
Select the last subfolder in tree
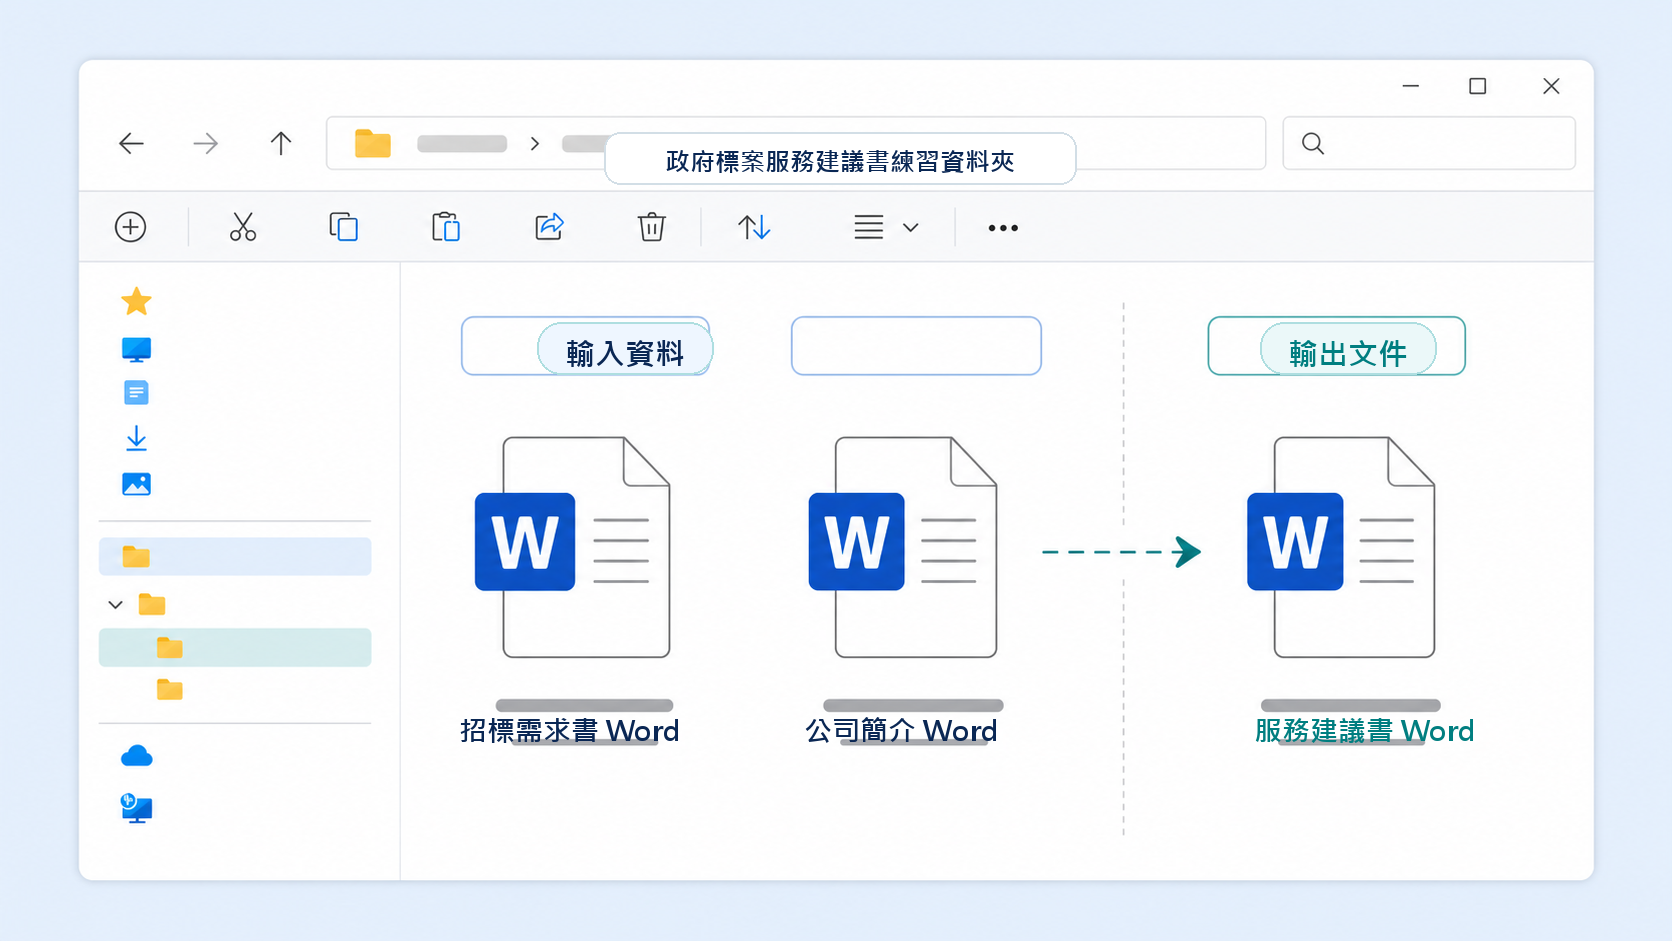[170, 689]
